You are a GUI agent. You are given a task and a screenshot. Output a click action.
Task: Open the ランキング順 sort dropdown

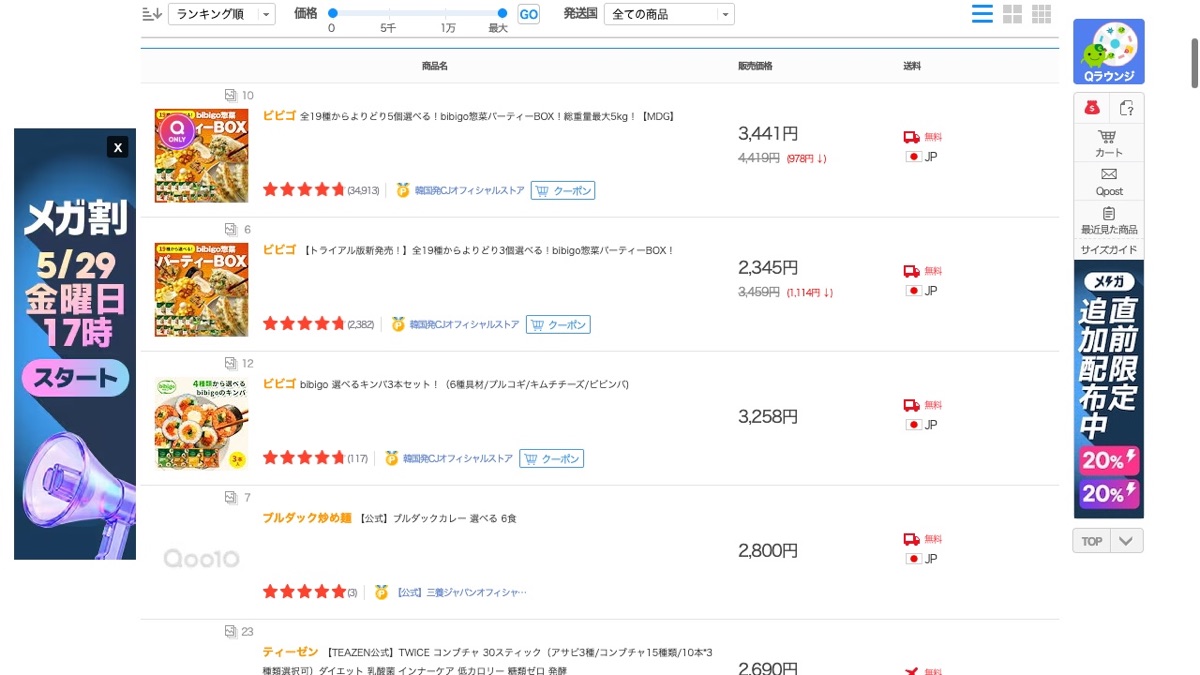(x=221, y=14)
